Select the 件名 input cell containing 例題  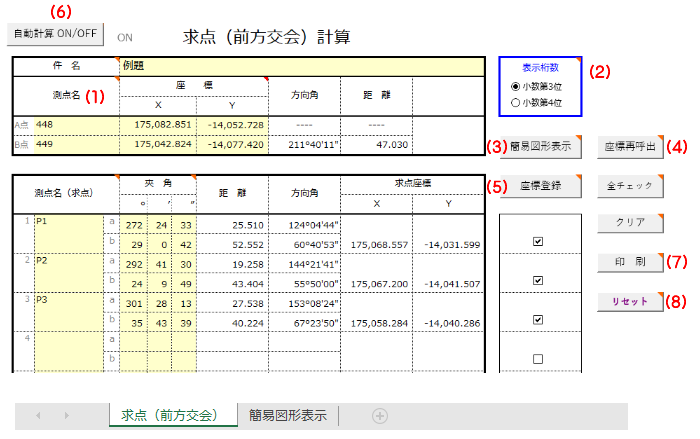pyautogui.click(x=302, y=66)
